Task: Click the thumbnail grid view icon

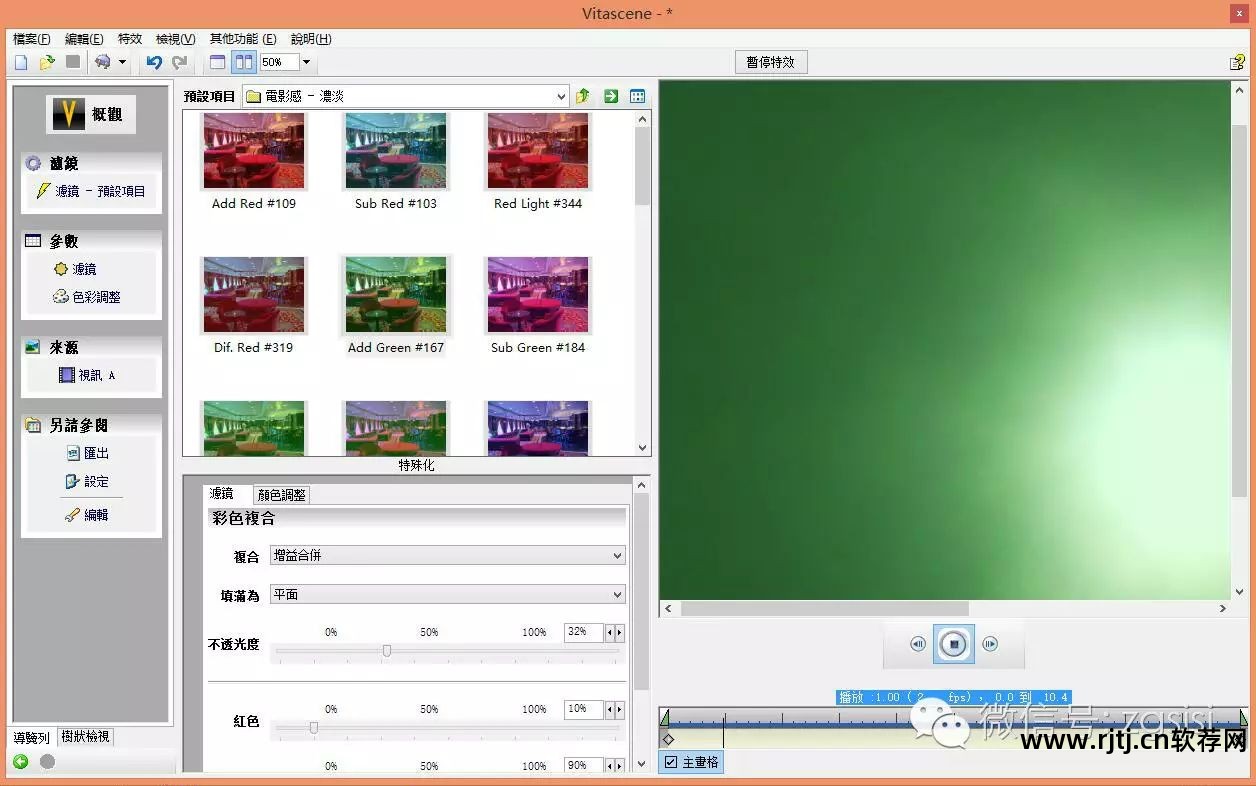Action: point(637,96)
